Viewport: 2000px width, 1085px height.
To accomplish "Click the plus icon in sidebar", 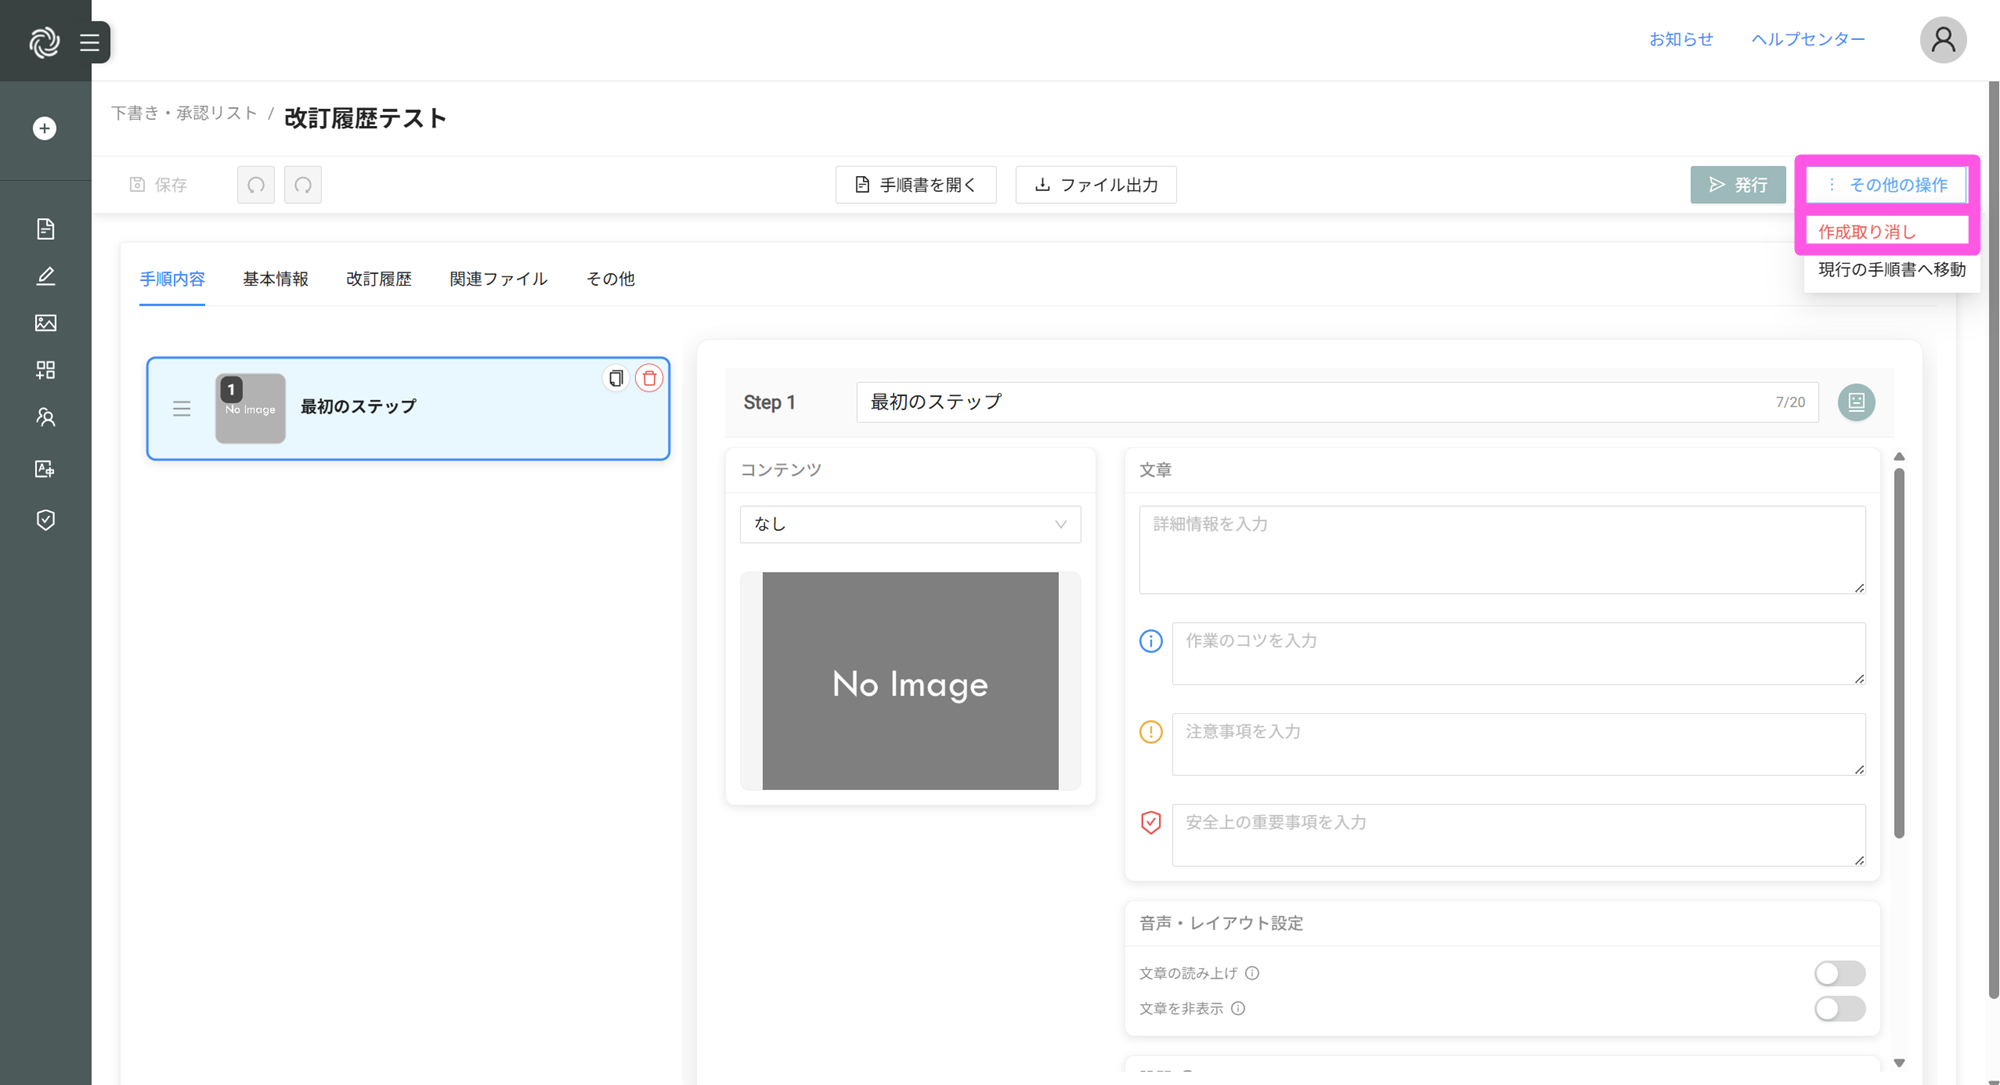I will [x=44, y=128].
